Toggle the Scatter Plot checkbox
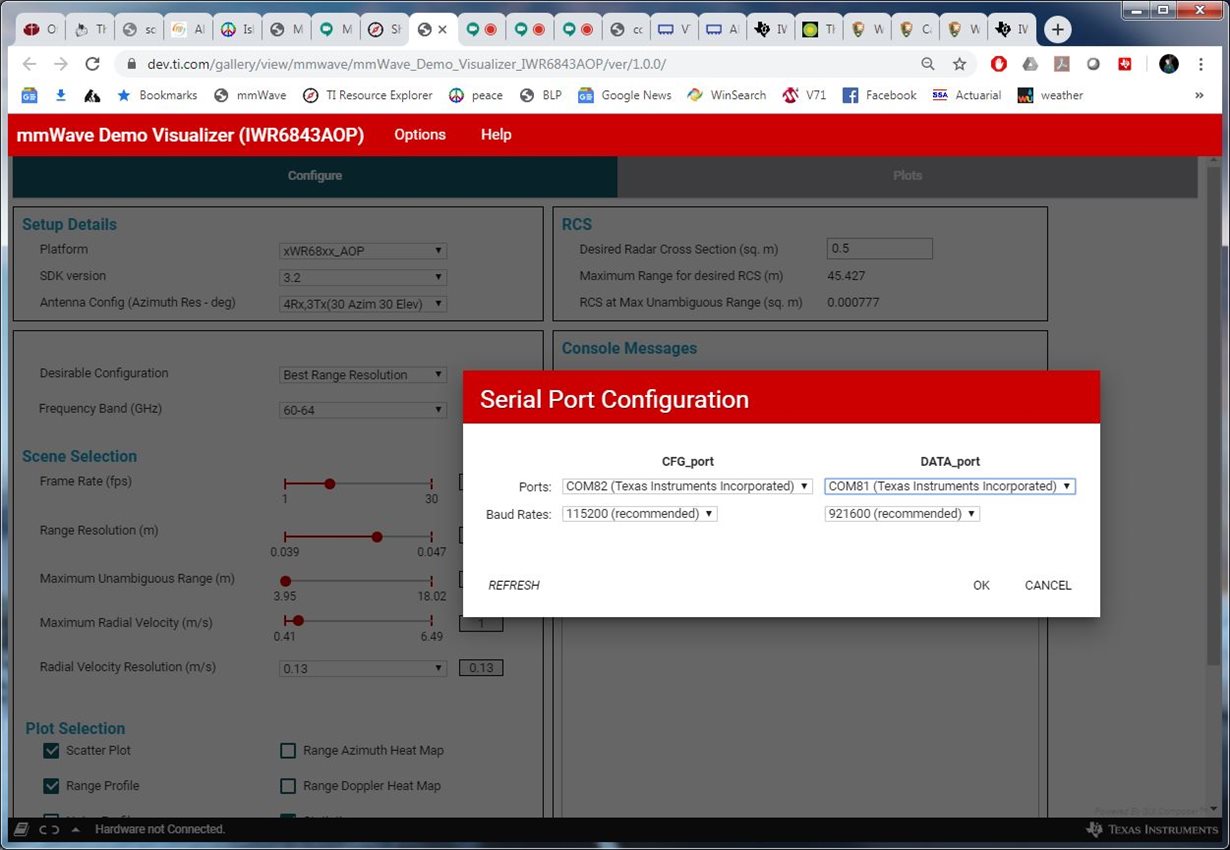The height and width of the screenshot is (850, 1230). pos(51,750)
